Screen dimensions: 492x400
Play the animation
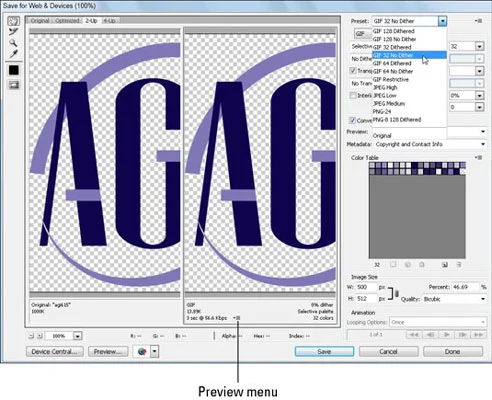tap(447, 334)
